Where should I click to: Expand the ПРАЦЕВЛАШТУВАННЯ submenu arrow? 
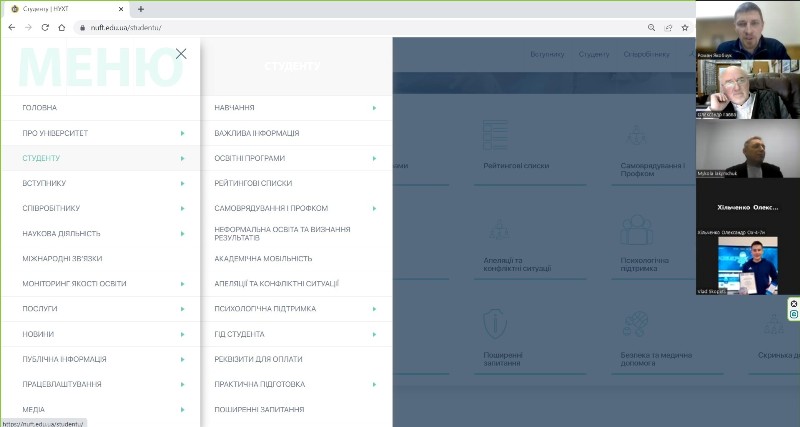tap(182, 384)
